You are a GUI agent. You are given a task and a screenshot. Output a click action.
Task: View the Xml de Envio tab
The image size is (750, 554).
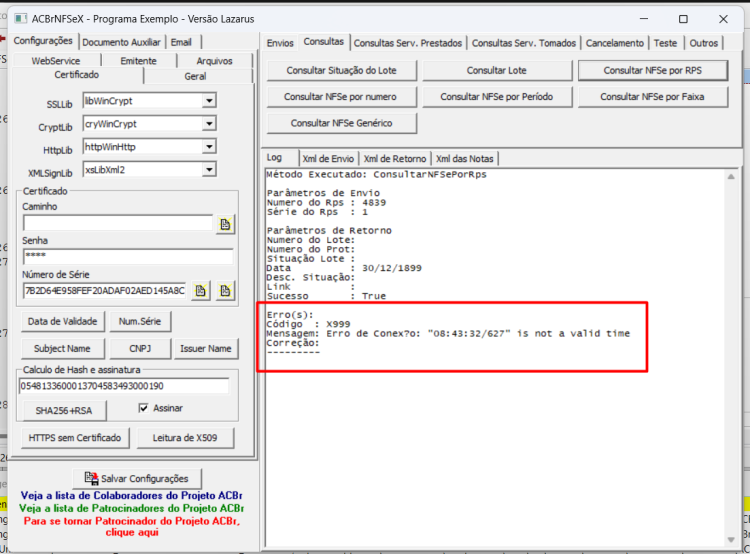328,158
